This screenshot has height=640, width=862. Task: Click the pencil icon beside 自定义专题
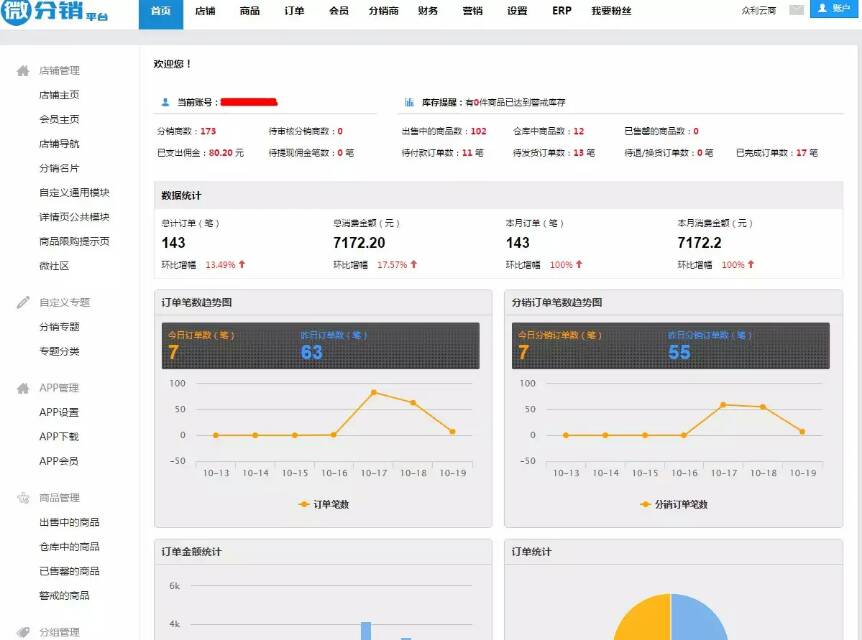click(23, 302)
